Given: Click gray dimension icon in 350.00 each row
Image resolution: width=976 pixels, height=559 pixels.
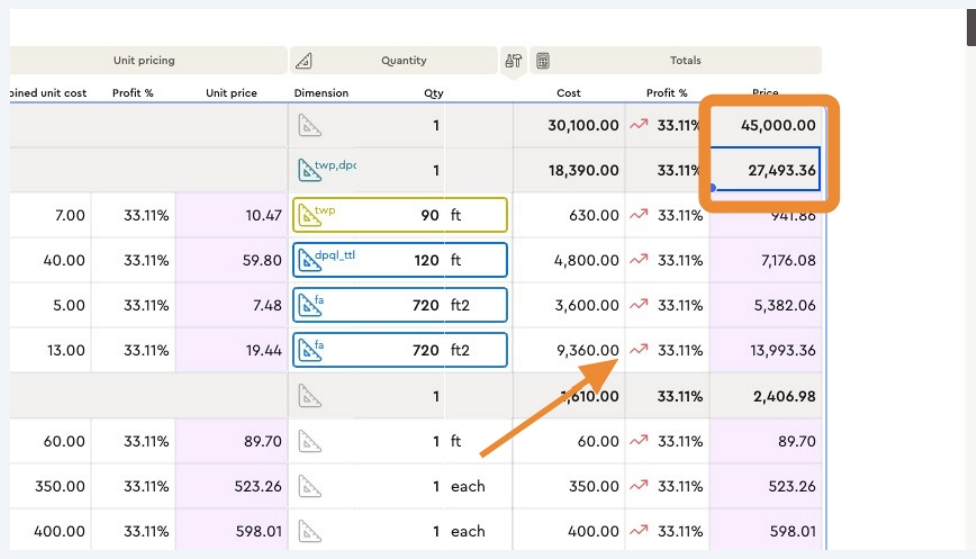Looking at the screenshot, I should pos(310,487).
